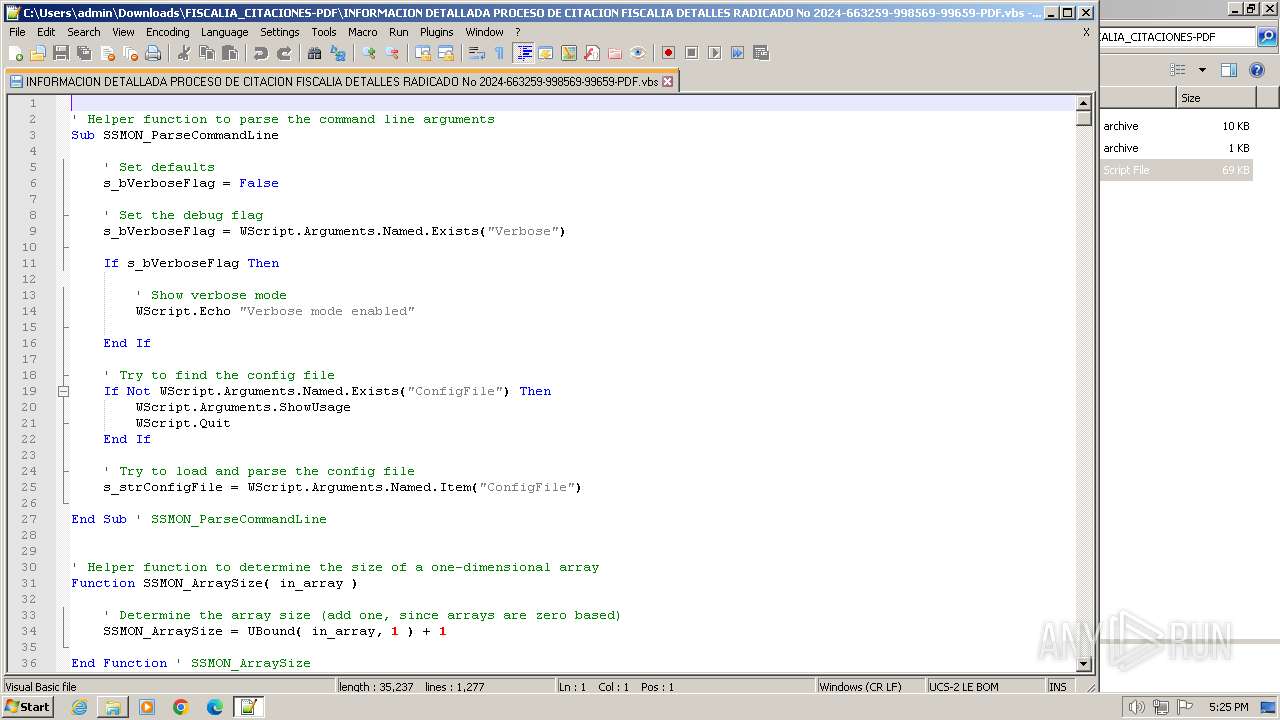Toggle the indent guide toolbar button
Screen dimensions: 1280x720
[x=522, y=53]
